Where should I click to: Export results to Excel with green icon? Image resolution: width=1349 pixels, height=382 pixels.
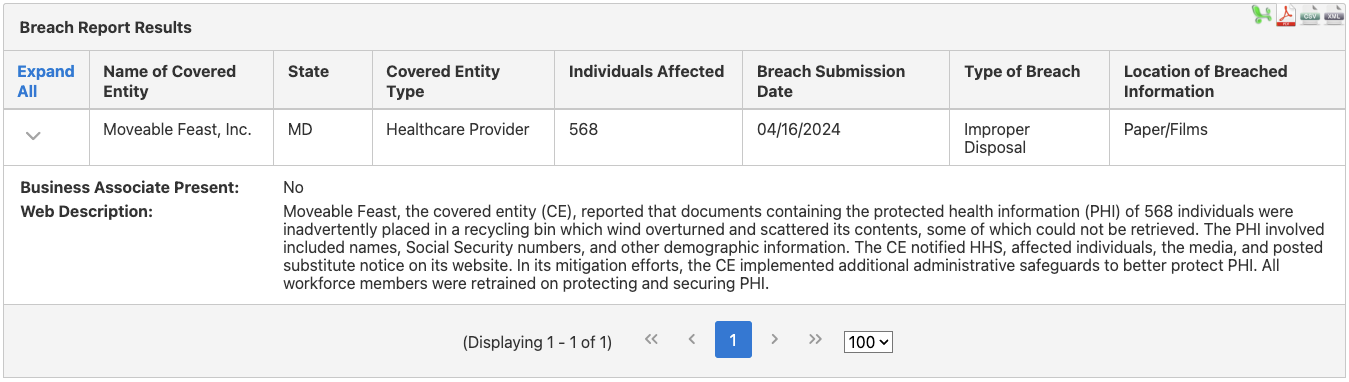[x=1262, y=15]
